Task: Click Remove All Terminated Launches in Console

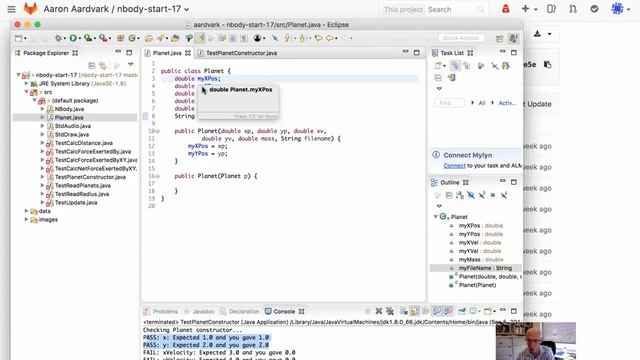Action: click(390, 311)
